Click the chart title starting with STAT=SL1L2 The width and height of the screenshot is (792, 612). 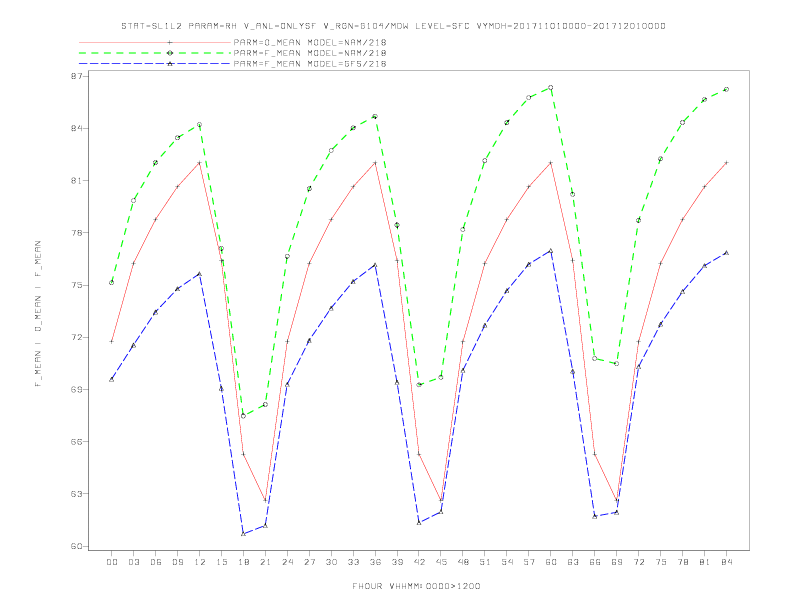click(x=393, y=26)
